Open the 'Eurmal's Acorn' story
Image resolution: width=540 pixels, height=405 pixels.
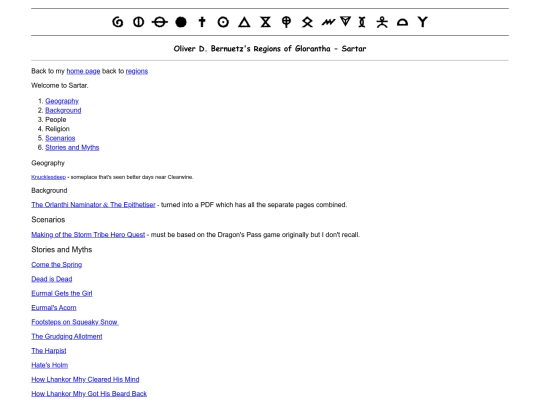pyautogui.click(x=54, y=308)
